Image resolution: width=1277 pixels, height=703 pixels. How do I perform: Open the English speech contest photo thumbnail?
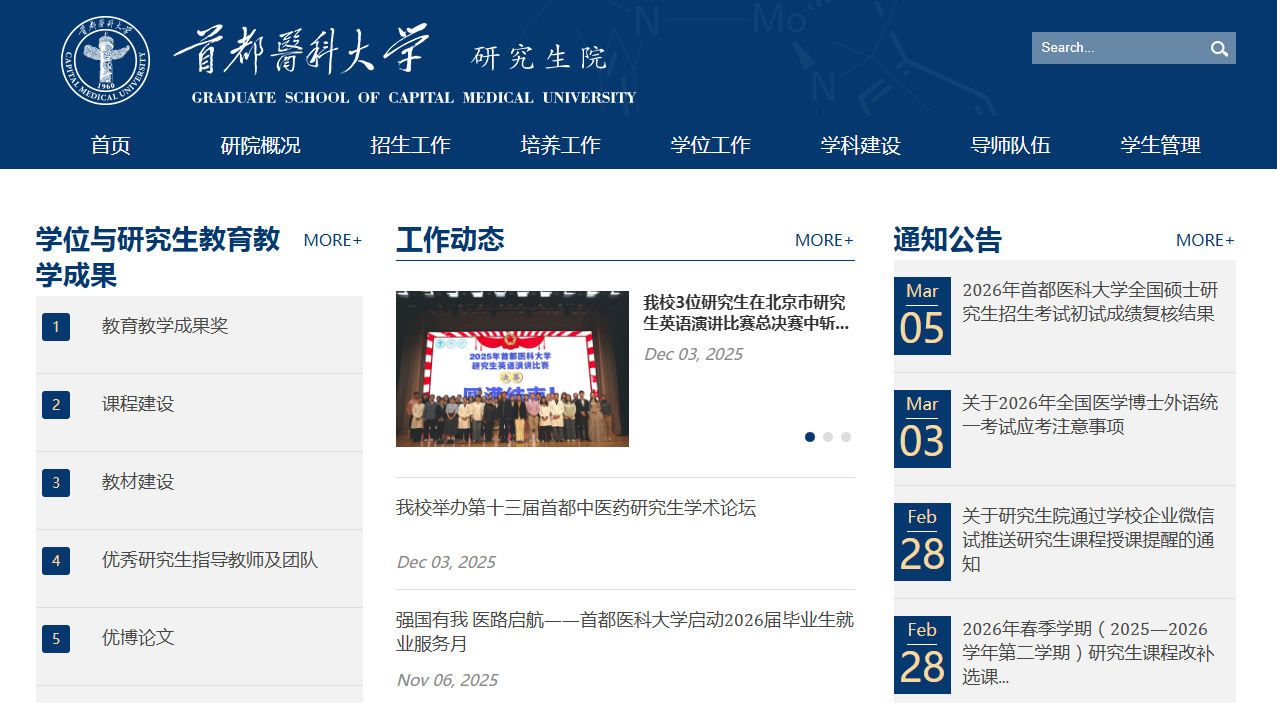[512, 369]
